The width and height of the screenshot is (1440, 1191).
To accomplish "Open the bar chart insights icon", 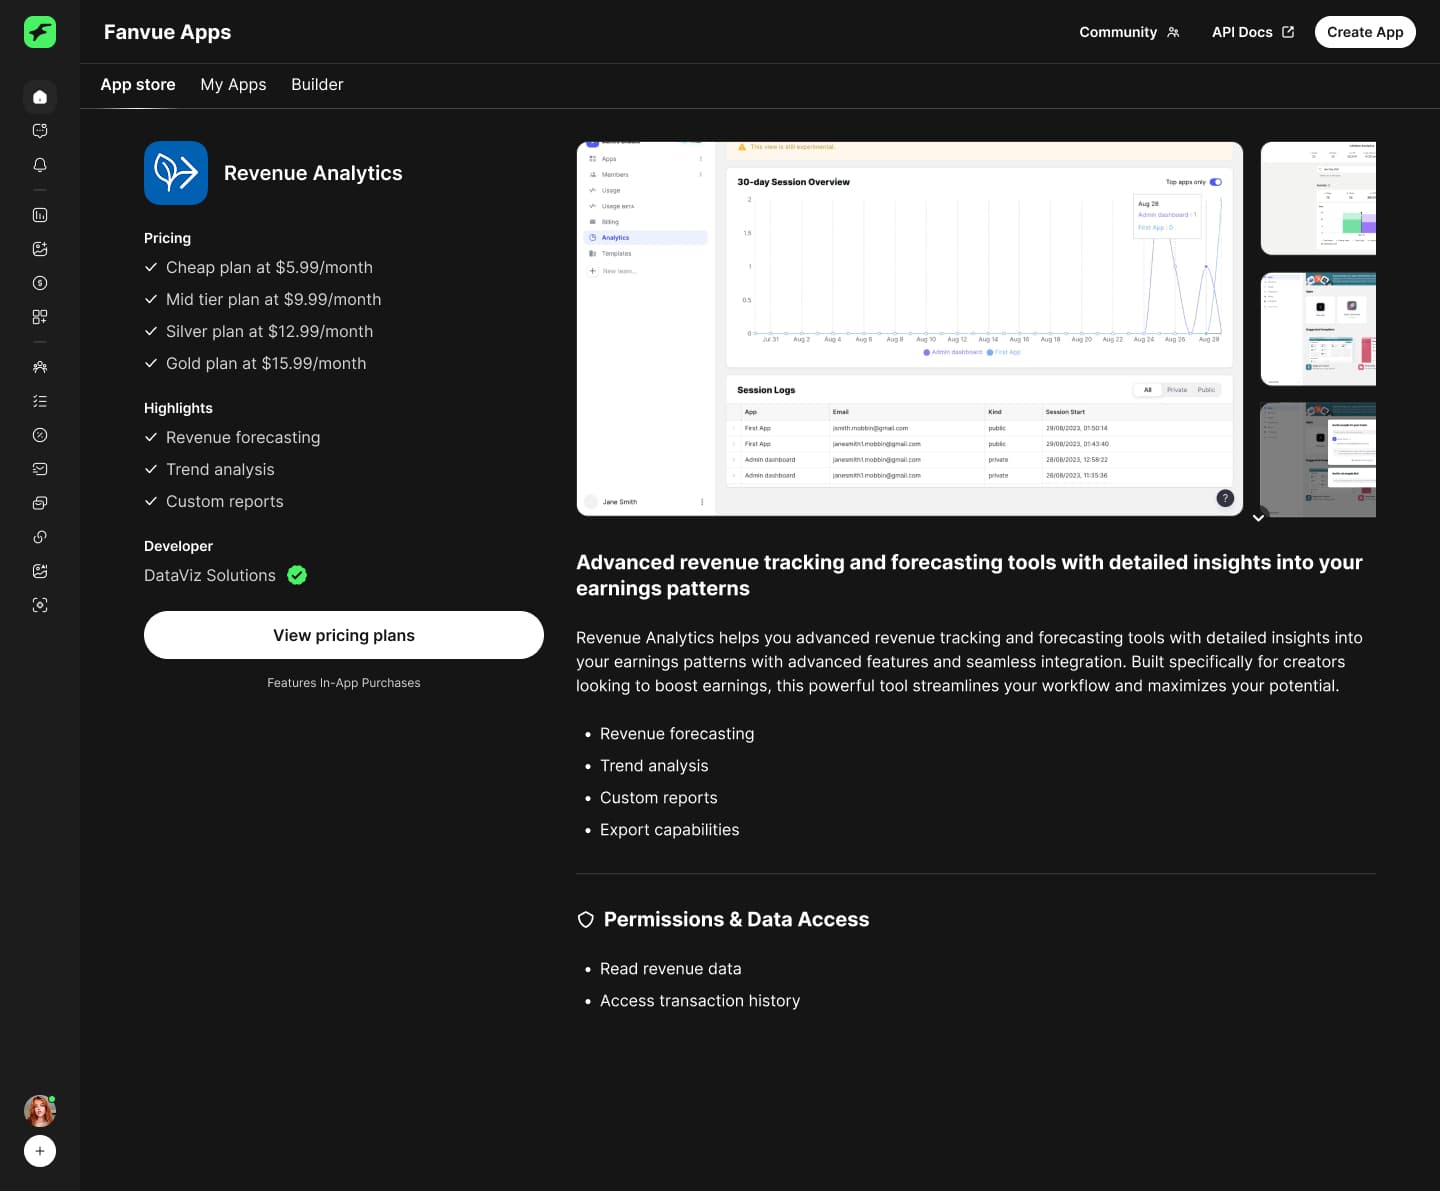I will (x=40, y=215).
